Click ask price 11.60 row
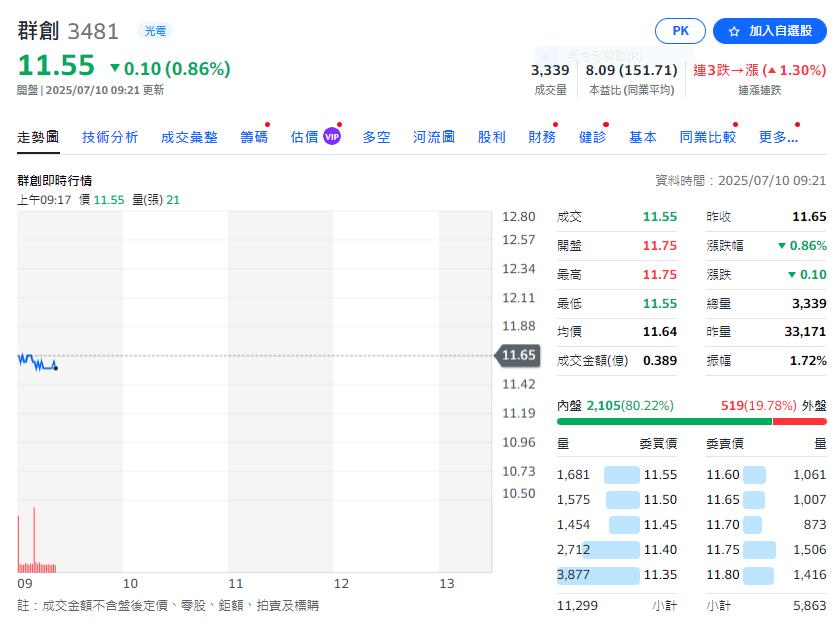 766,474
